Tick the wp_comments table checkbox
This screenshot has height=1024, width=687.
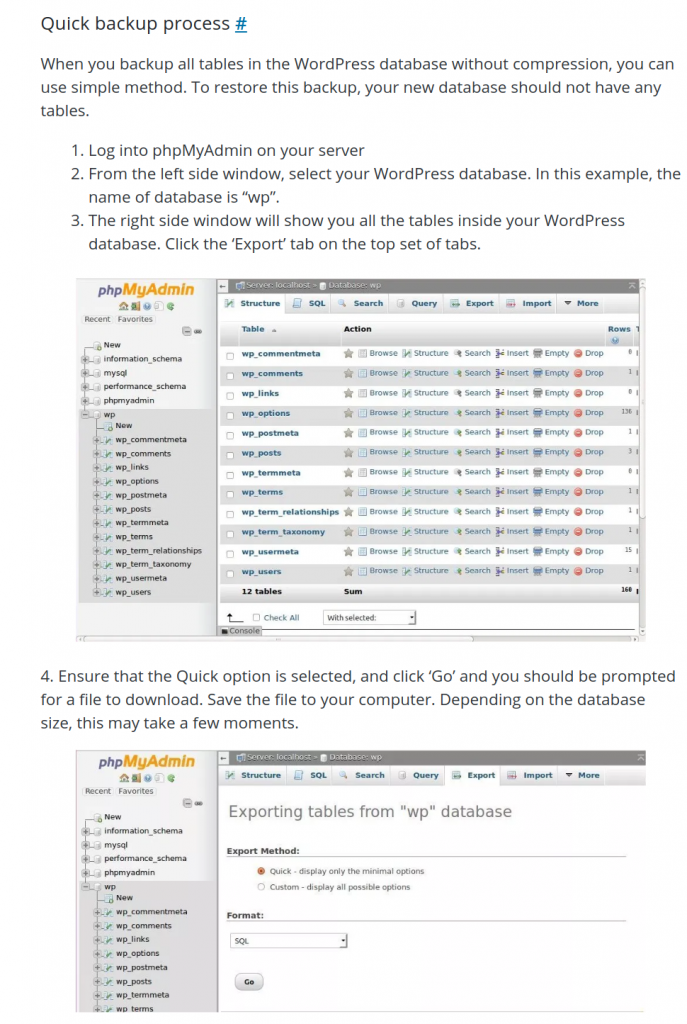tap(230, 376)
